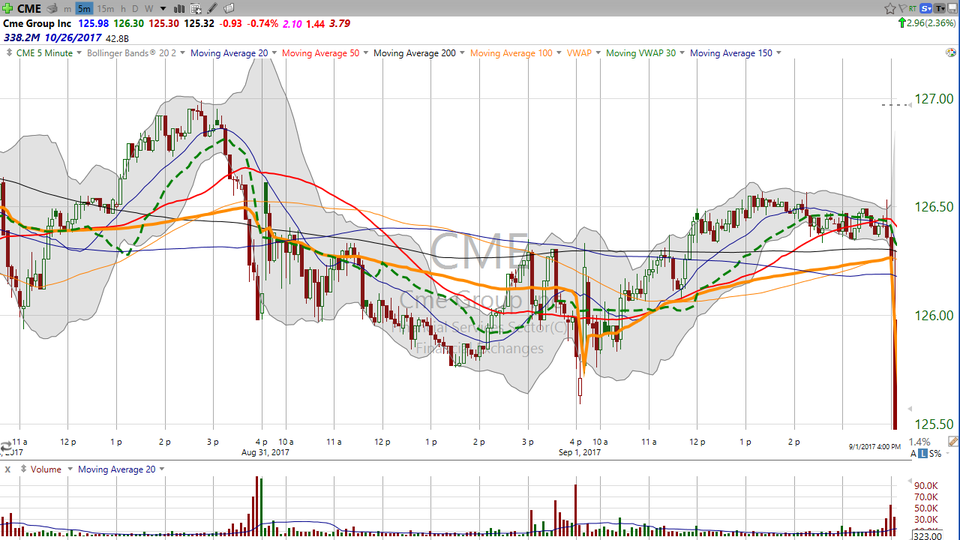Click the 323.00 volume value box
Viewport: 960px width, 540px height.
[x=928, y=536]
